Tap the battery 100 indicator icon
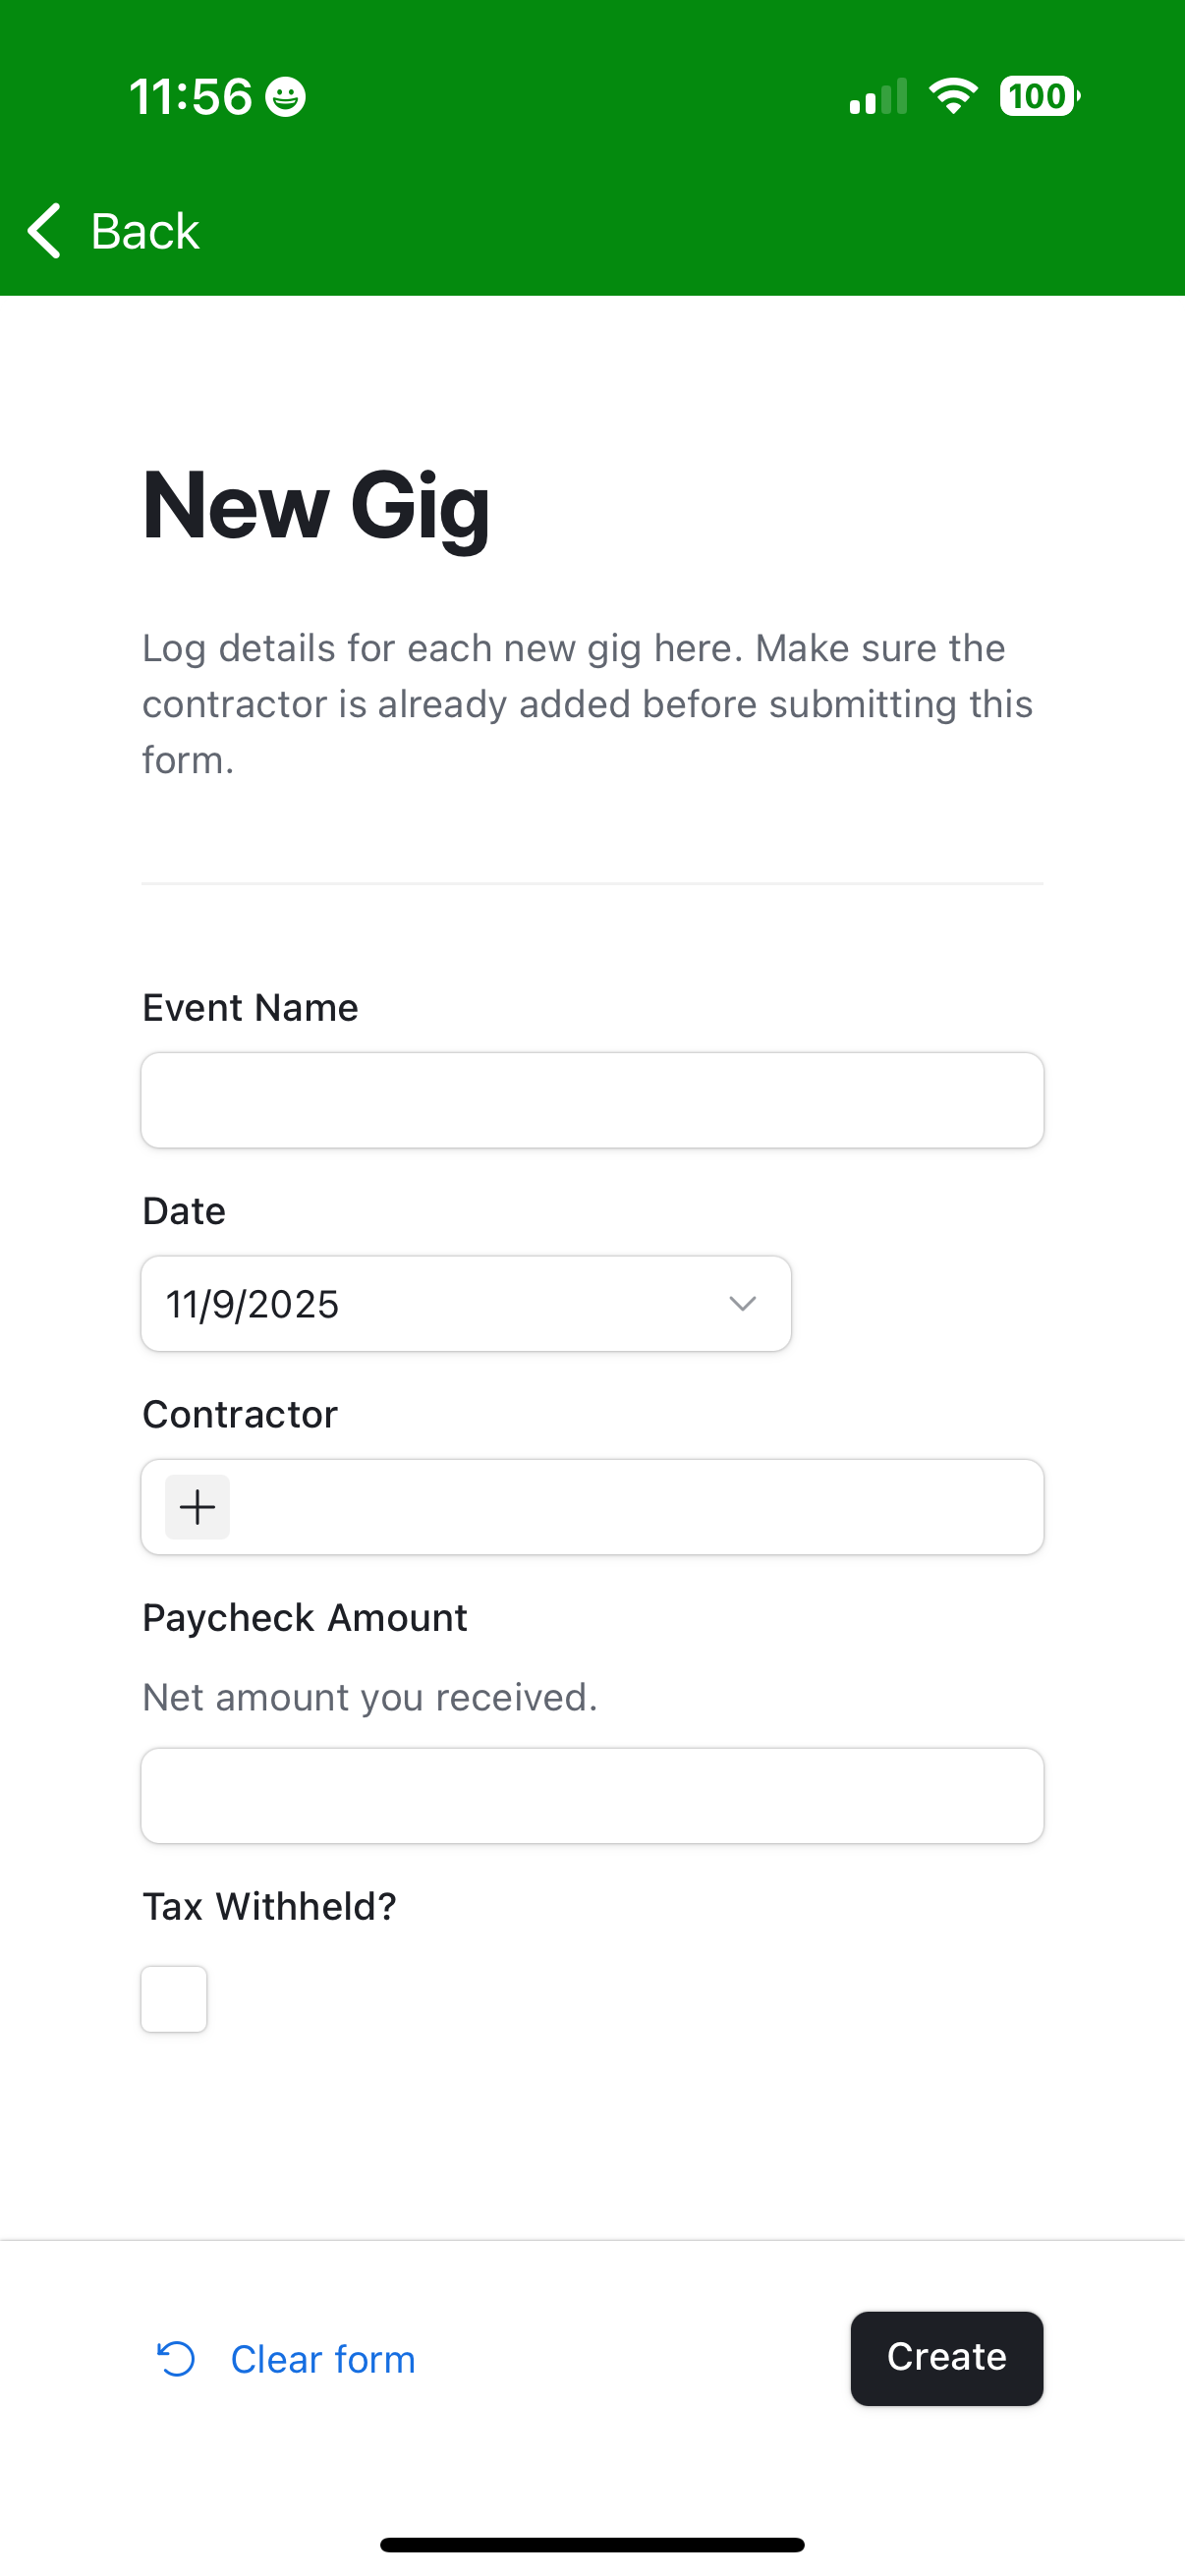This screenshot has height=2576, width=1185. (x=1039, y=96)
